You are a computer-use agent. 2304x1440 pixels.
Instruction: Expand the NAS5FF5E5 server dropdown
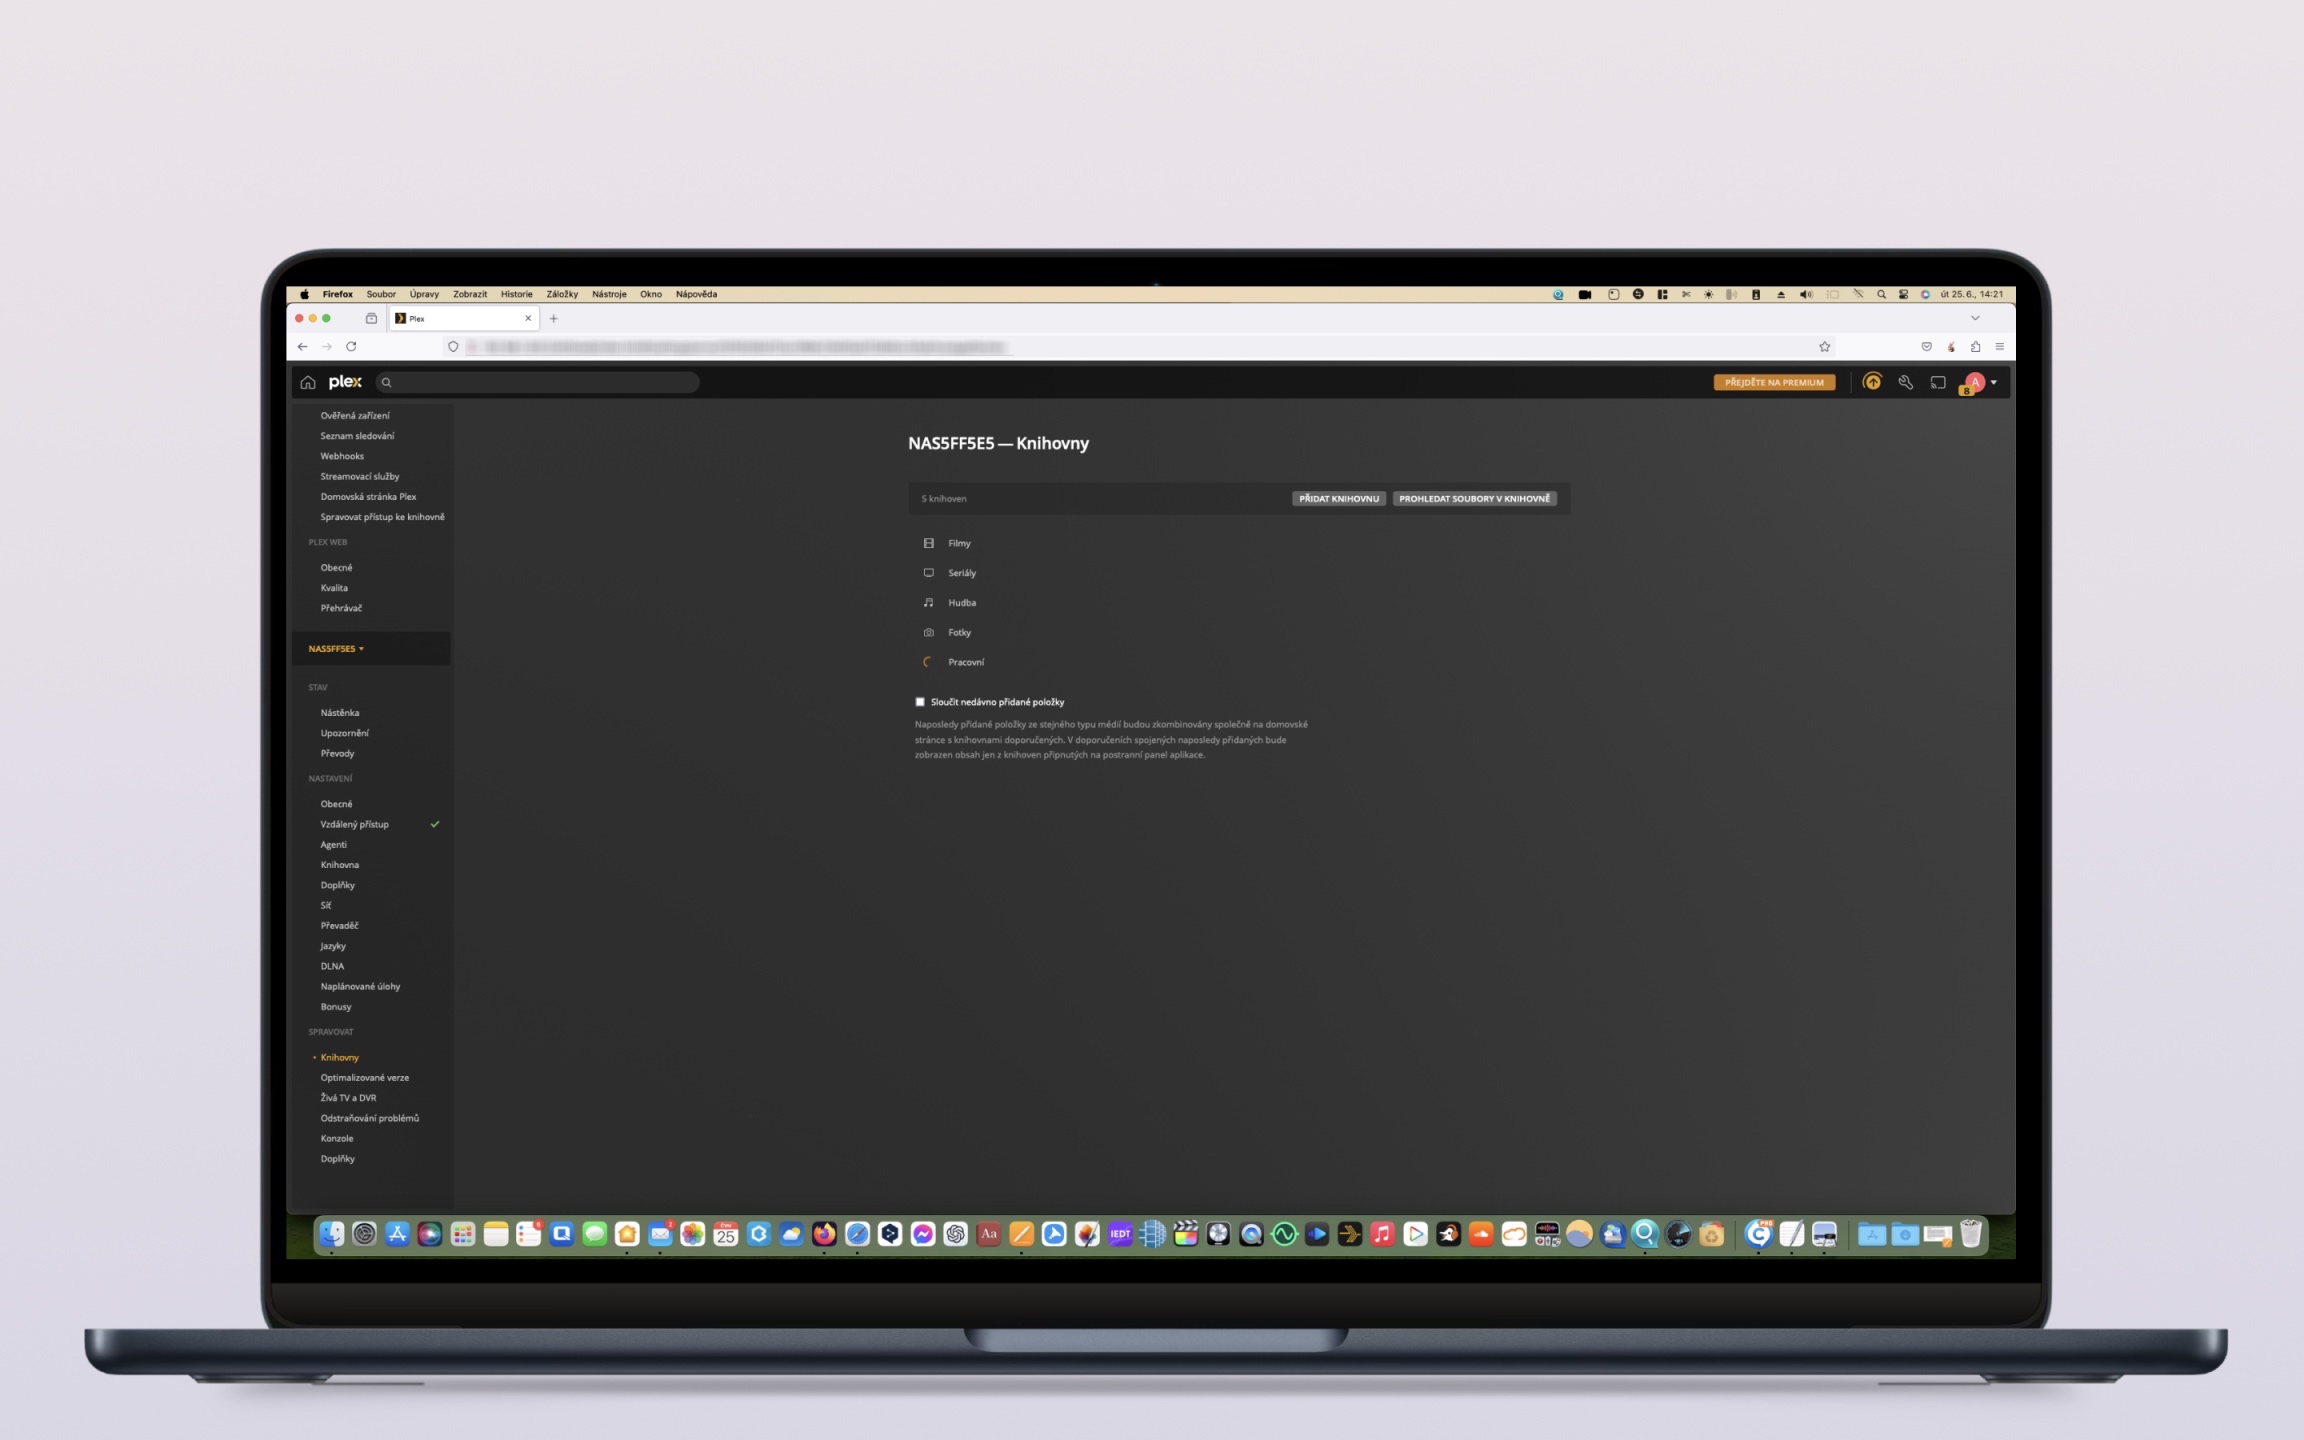point(336,649)
